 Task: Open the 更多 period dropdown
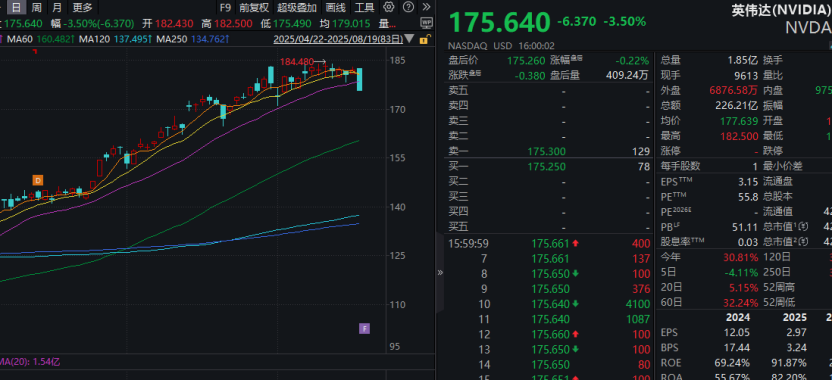82,7
